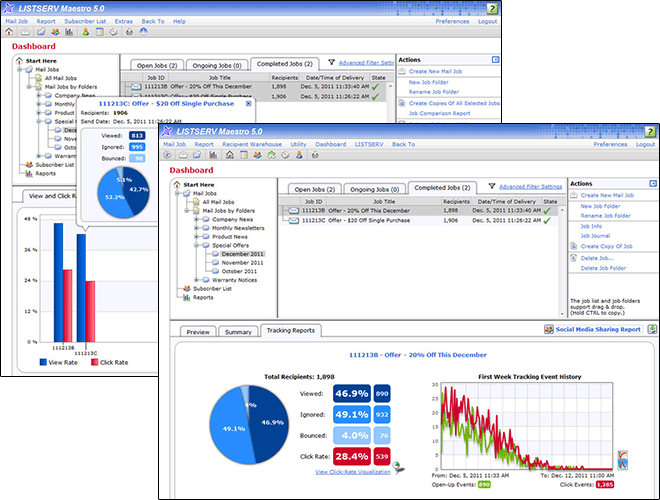Click upper chart-type icon beside tracking history graph
Image resolution: width=660 pixels, height=500 pixels.
click(x=623, y=455)
